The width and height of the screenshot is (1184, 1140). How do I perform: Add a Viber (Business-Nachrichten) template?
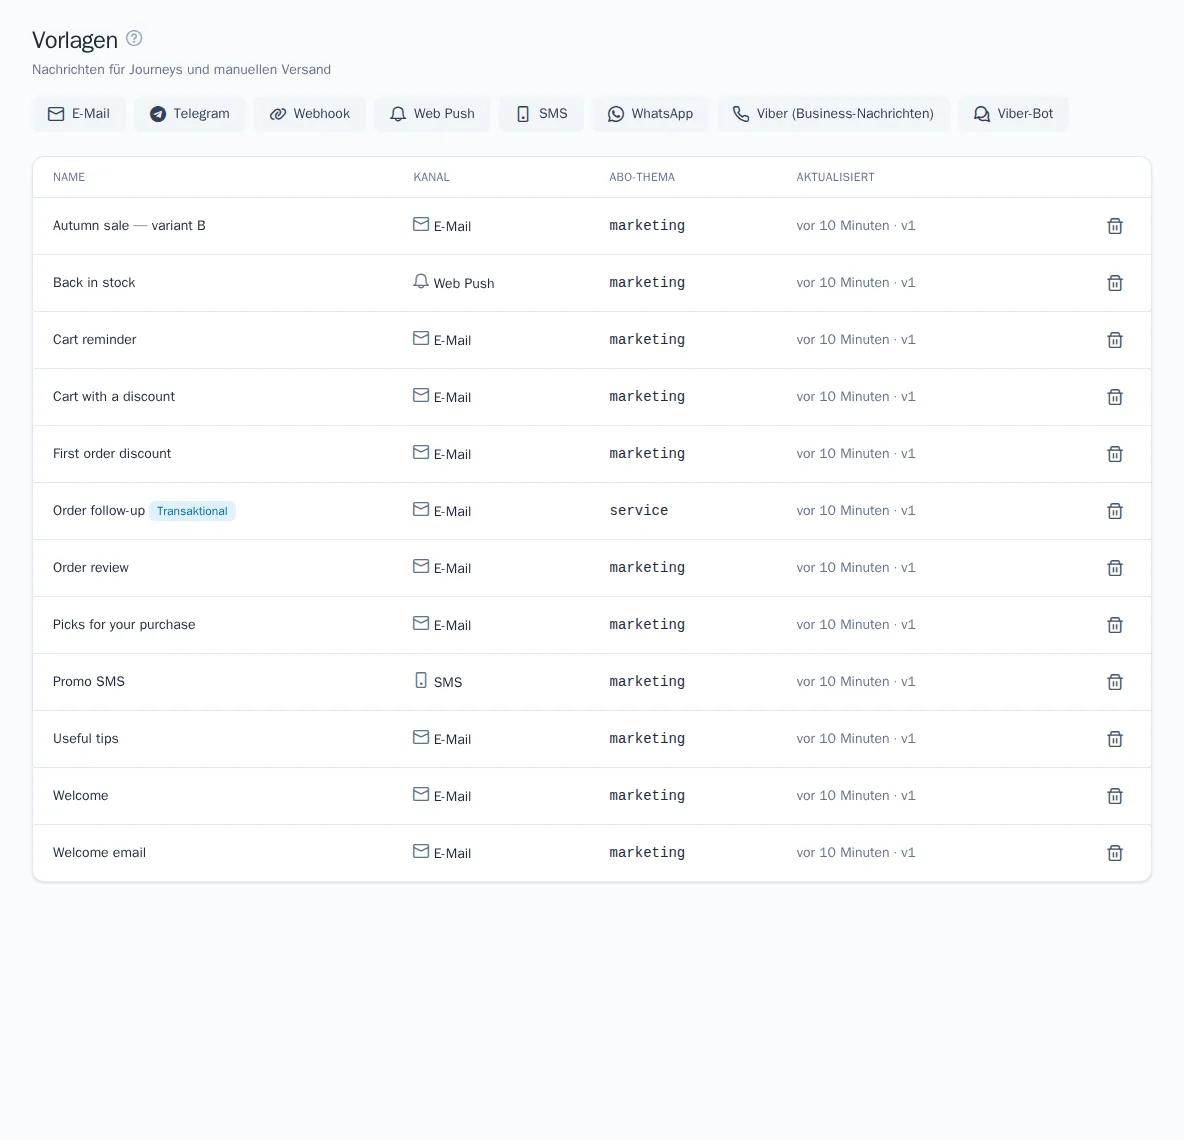click(x=834, y=114)
